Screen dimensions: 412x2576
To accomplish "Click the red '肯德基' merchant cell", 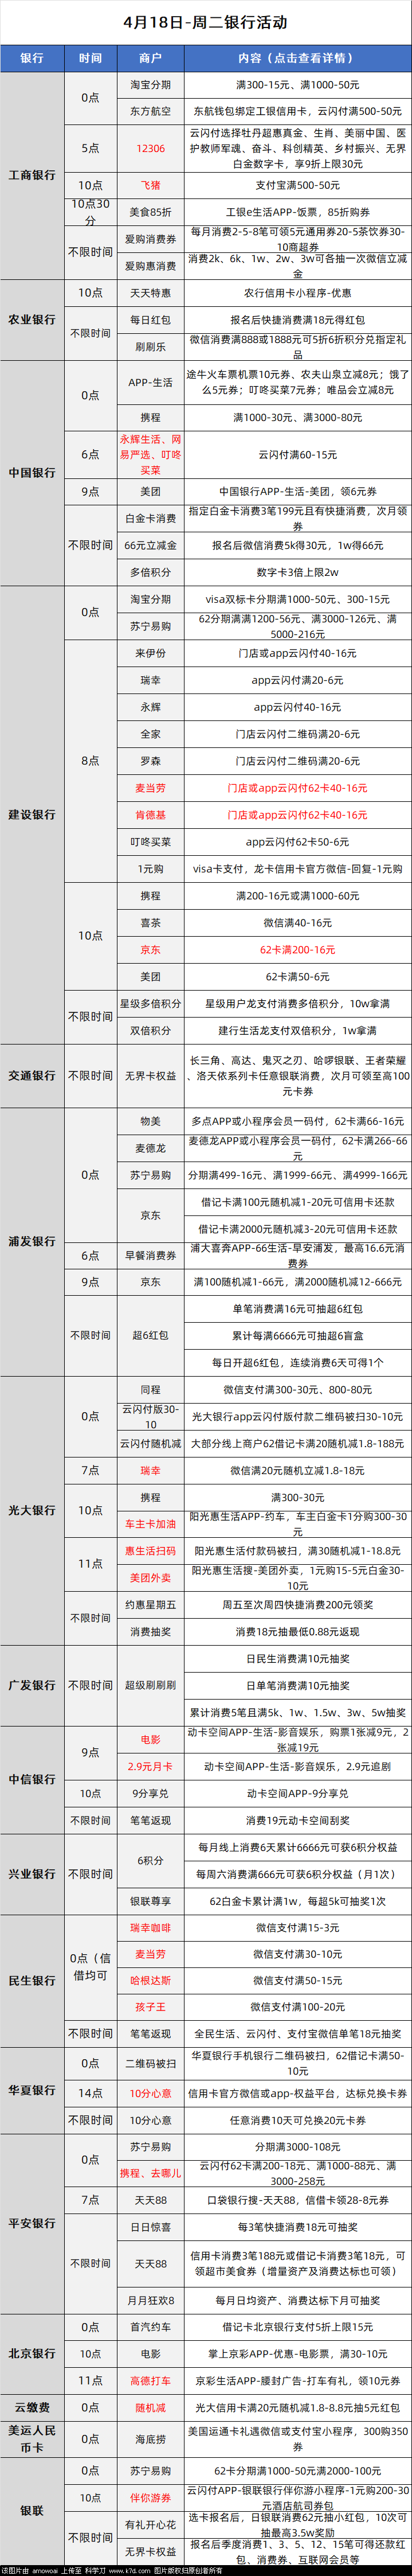I will (150, 815).
